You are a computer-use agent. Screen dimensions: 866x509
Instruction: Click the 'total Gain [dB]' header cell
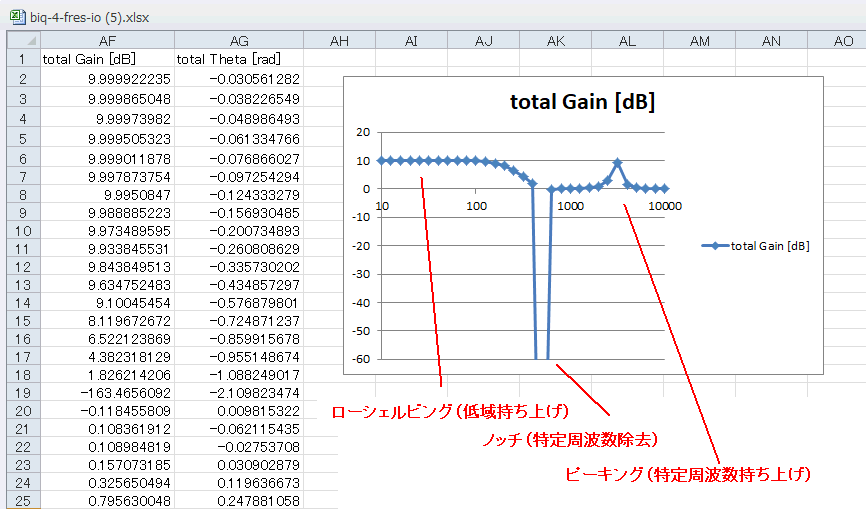tap(107, 59)
